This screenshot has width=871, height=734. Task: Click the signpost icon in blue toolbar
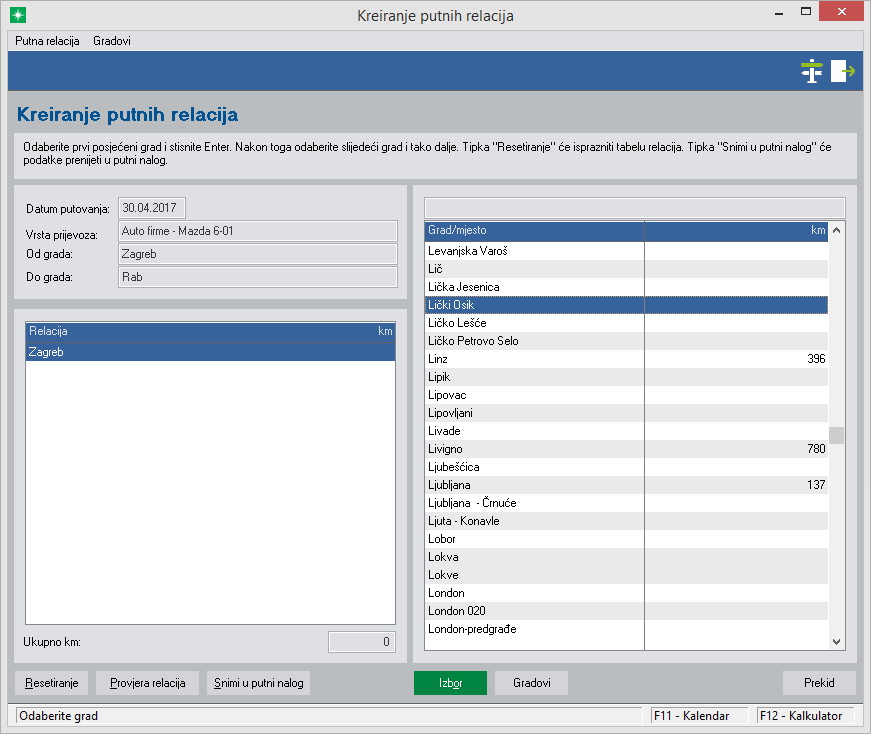point(811,71)
